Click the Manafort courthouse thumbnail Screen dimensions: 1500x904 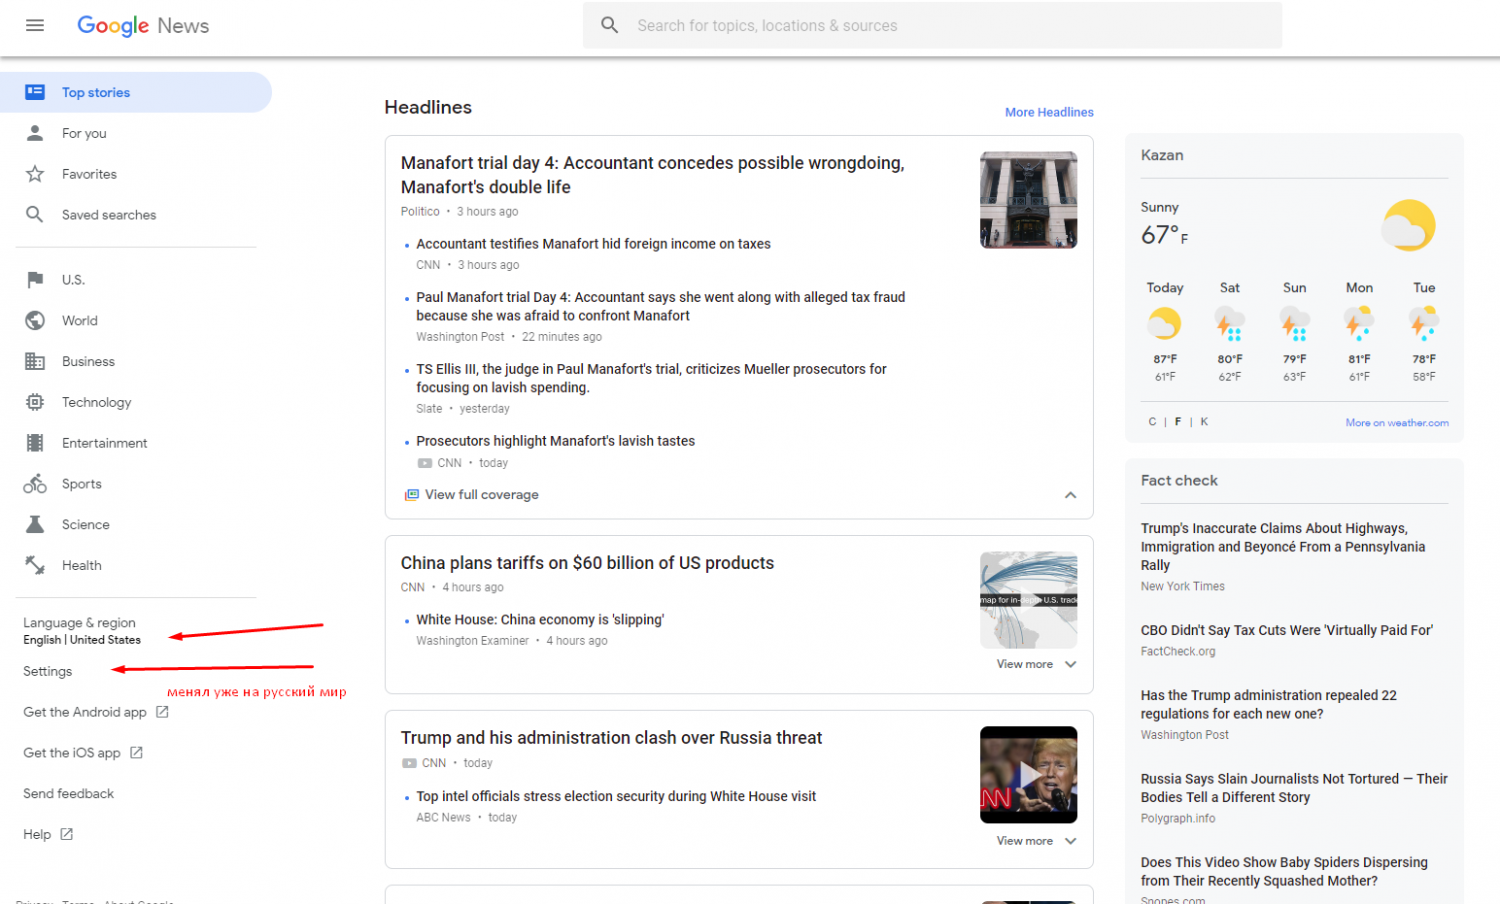pos(1028,200)
